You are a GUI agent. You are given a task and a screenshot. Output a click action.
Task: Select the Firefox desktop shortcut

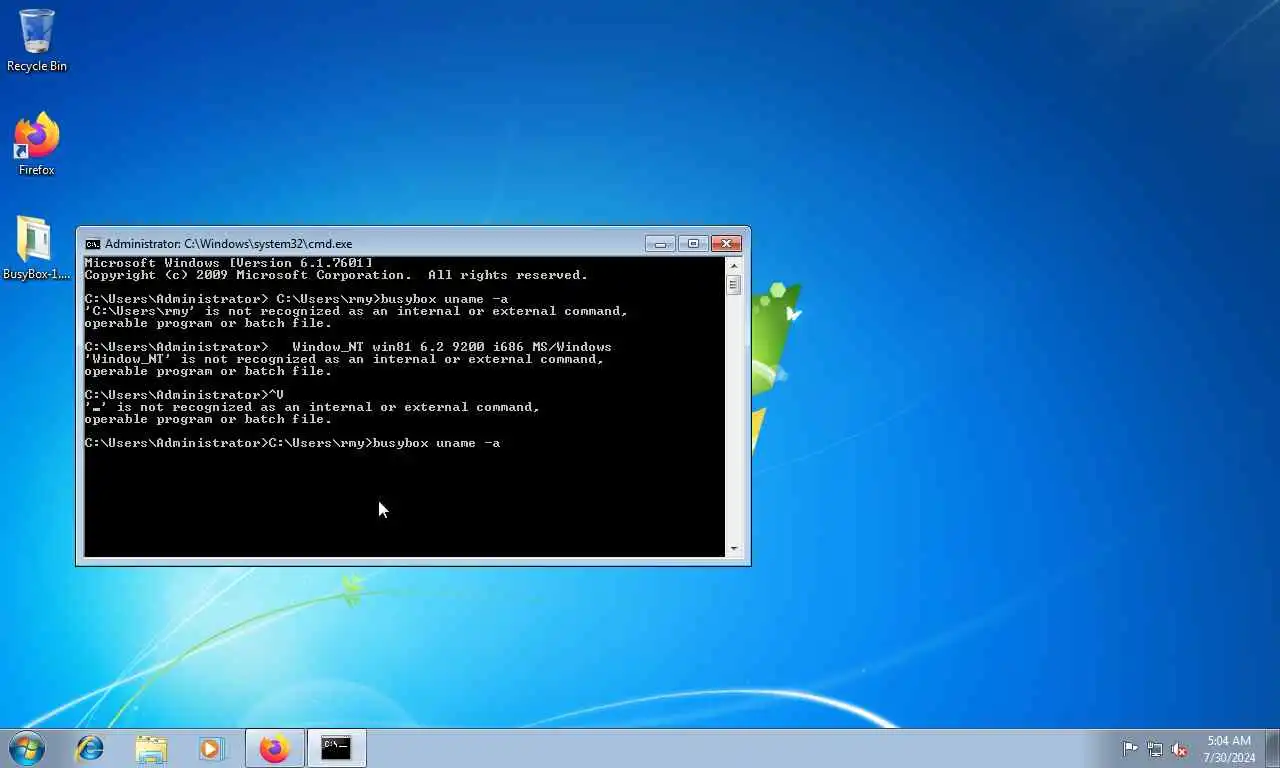click(37, 145)
